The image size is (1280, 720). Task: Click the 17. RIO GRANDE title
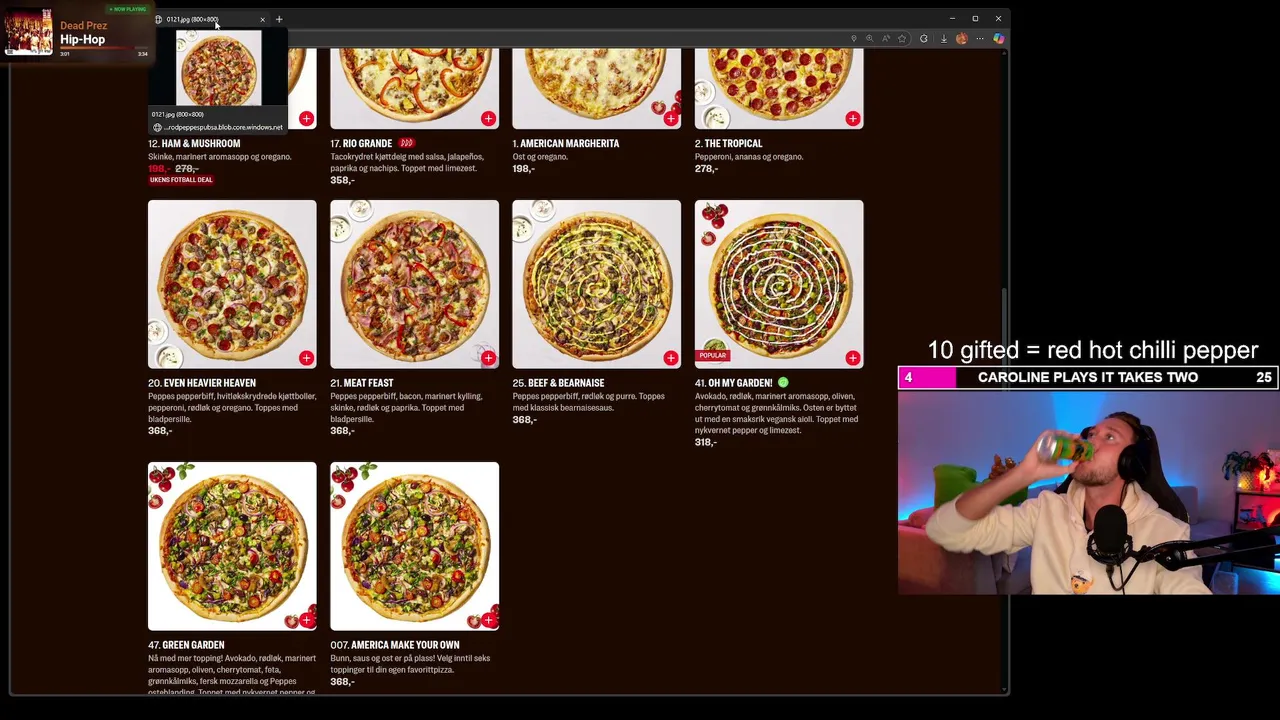tap(361, 143)
